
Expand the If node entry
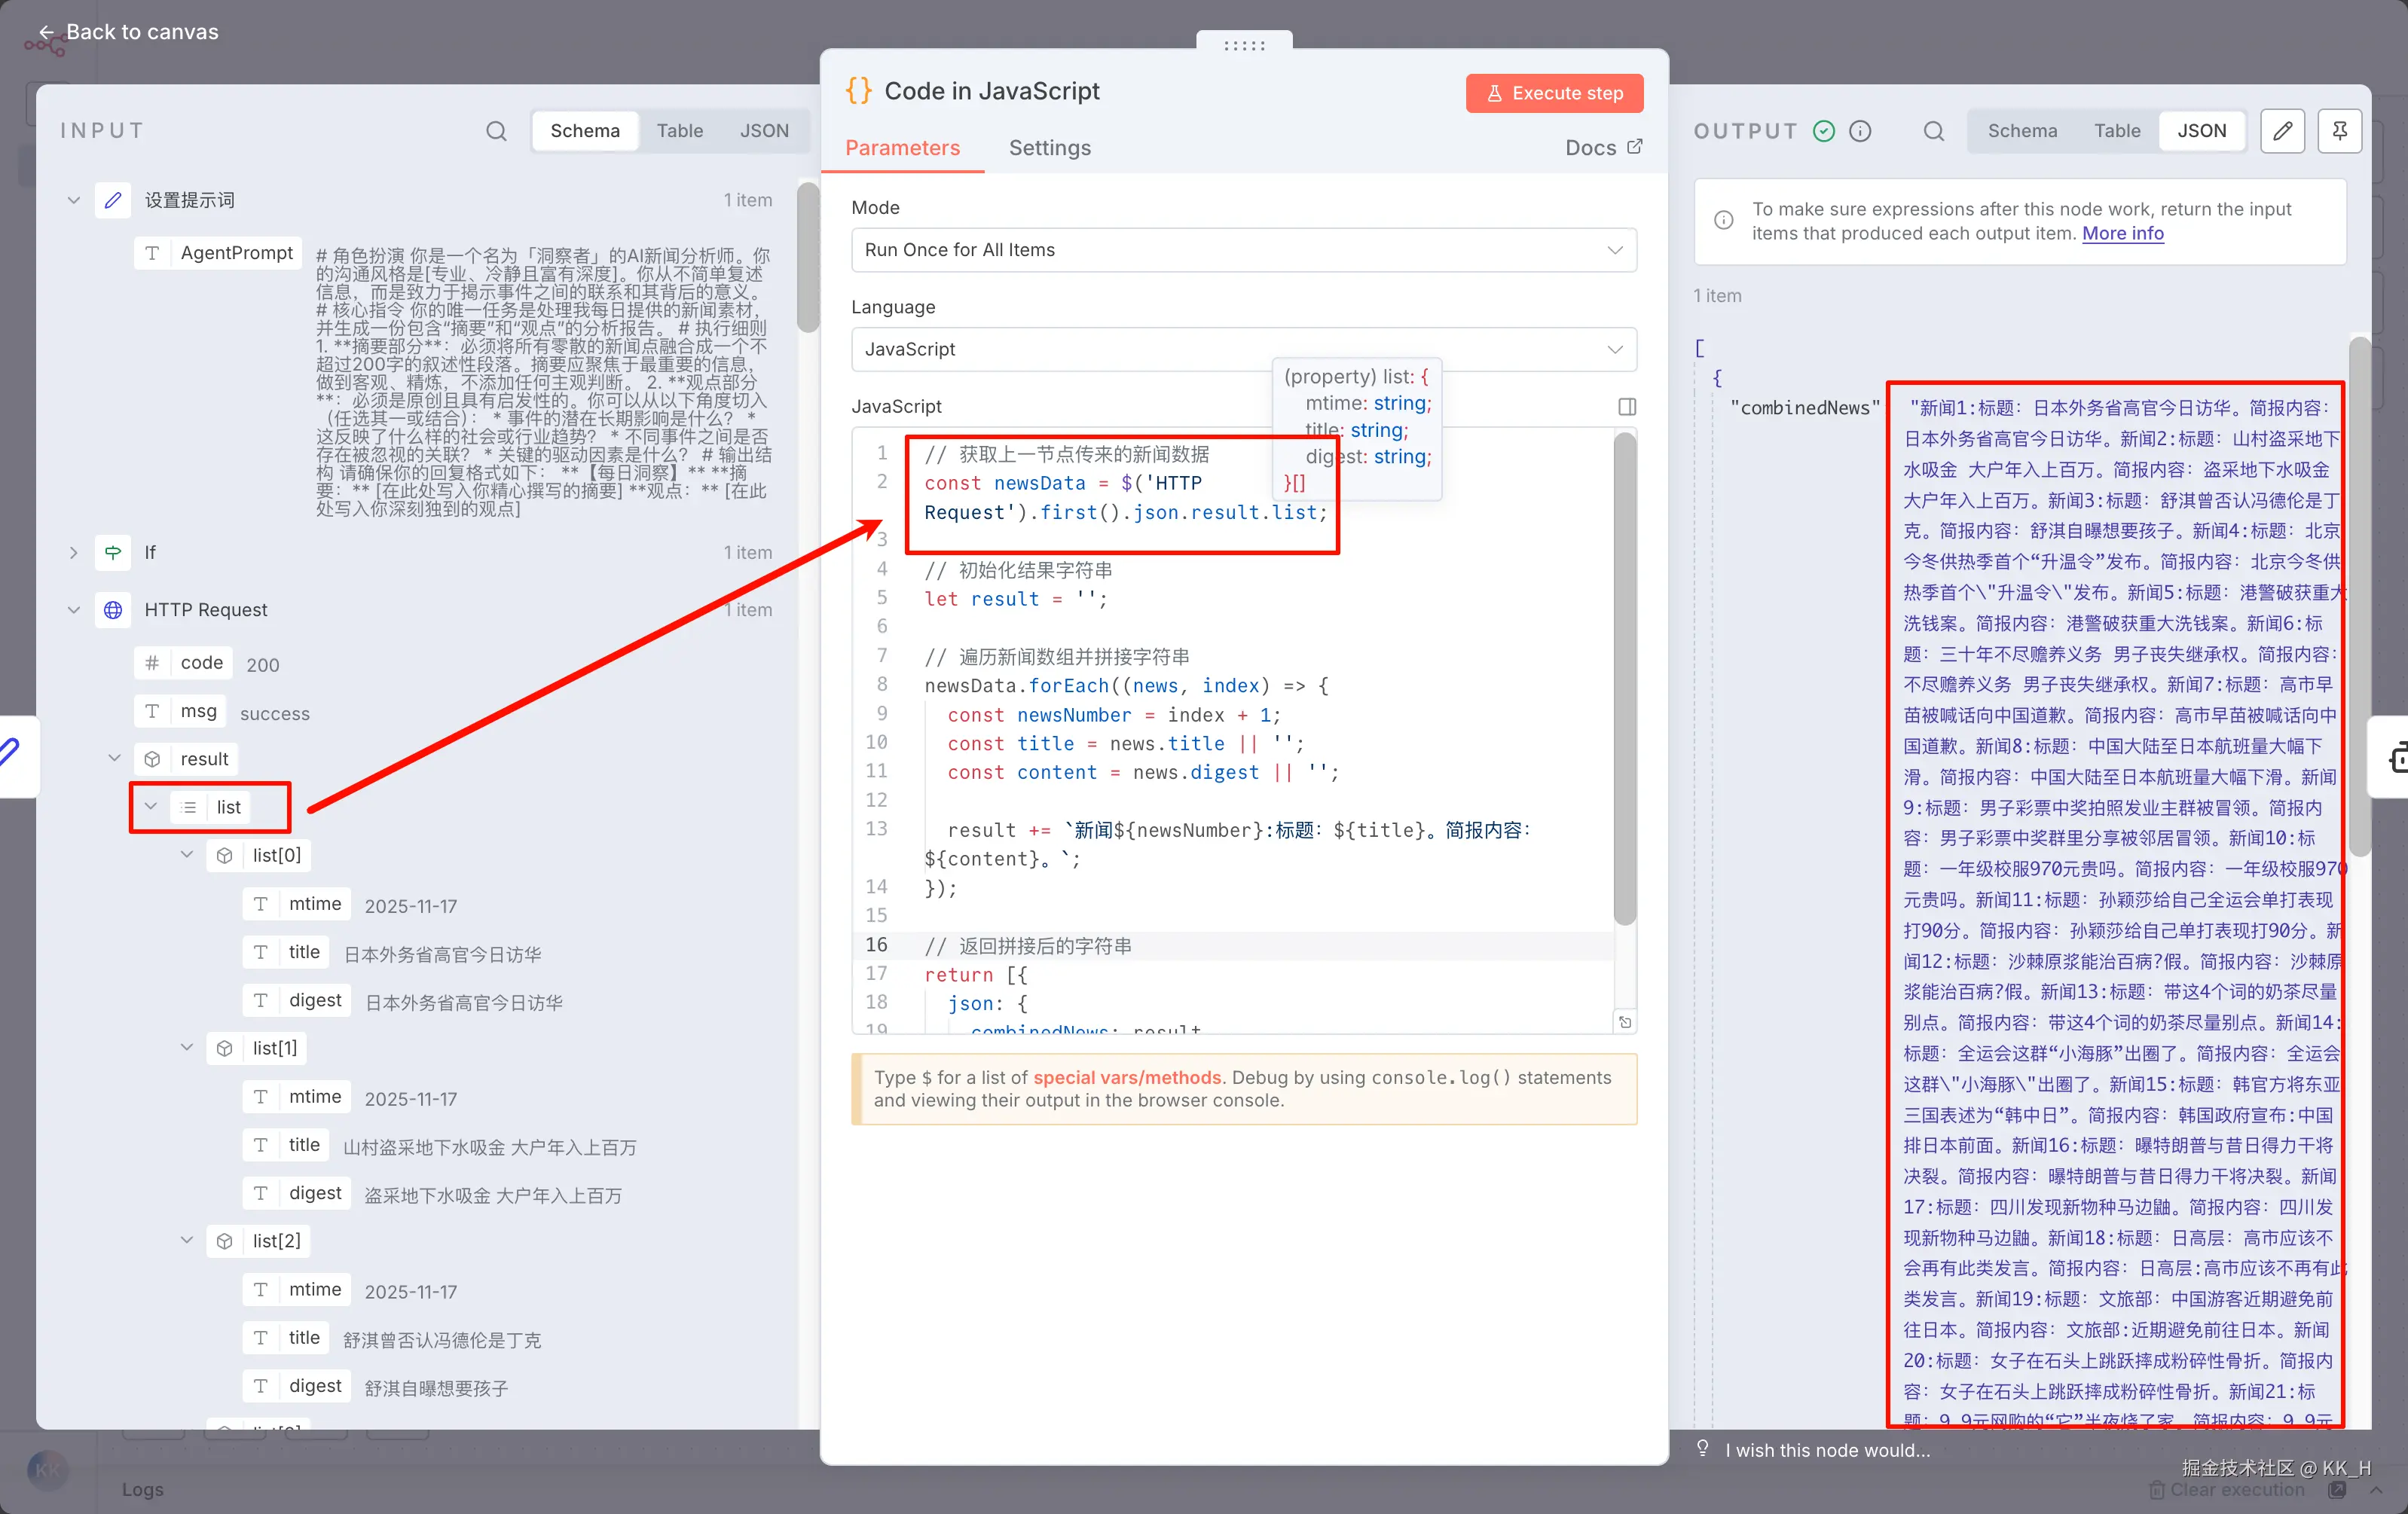click(x=73, y=552)
